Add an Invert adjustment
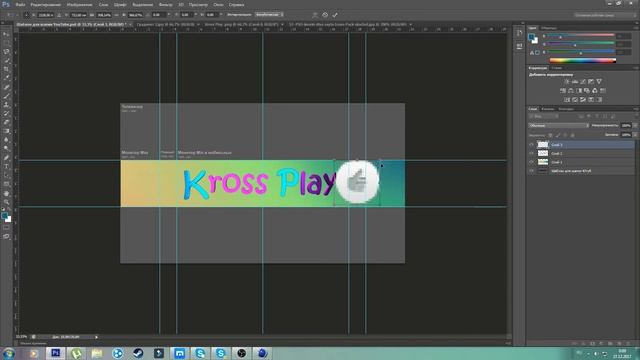The image size is (640, 360). point(567,100)
